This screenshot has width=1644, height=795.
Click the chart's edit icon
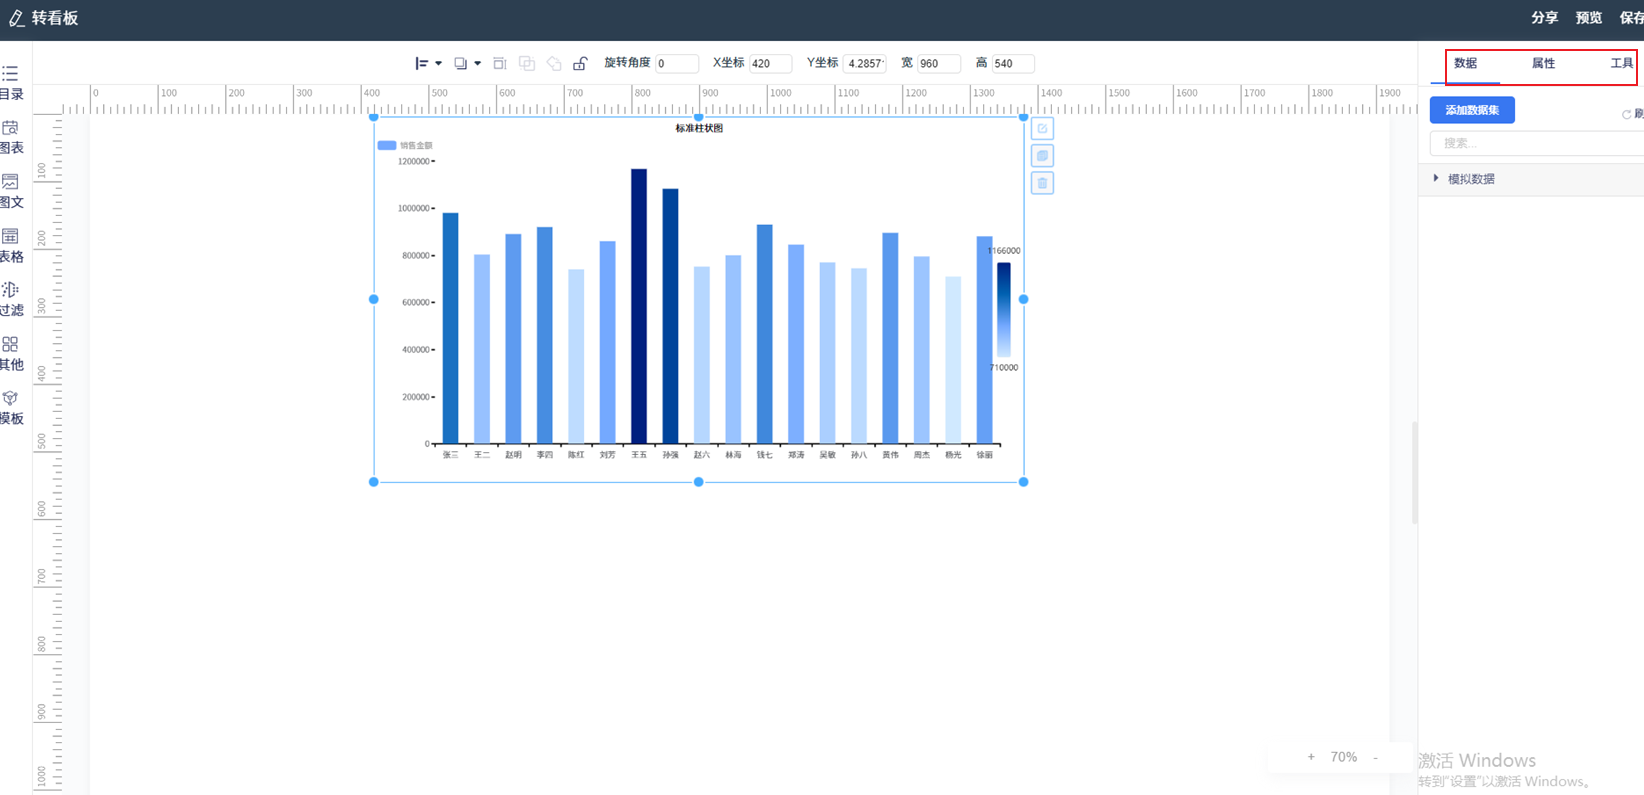[x=1042, y=129]
